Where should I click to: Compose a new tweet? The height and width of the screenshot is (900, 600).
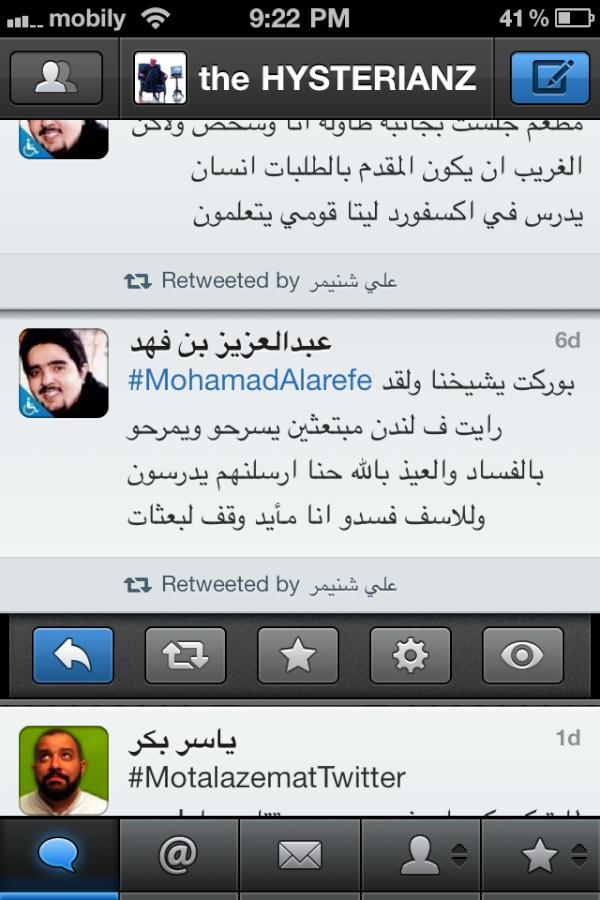pos(550,78)
